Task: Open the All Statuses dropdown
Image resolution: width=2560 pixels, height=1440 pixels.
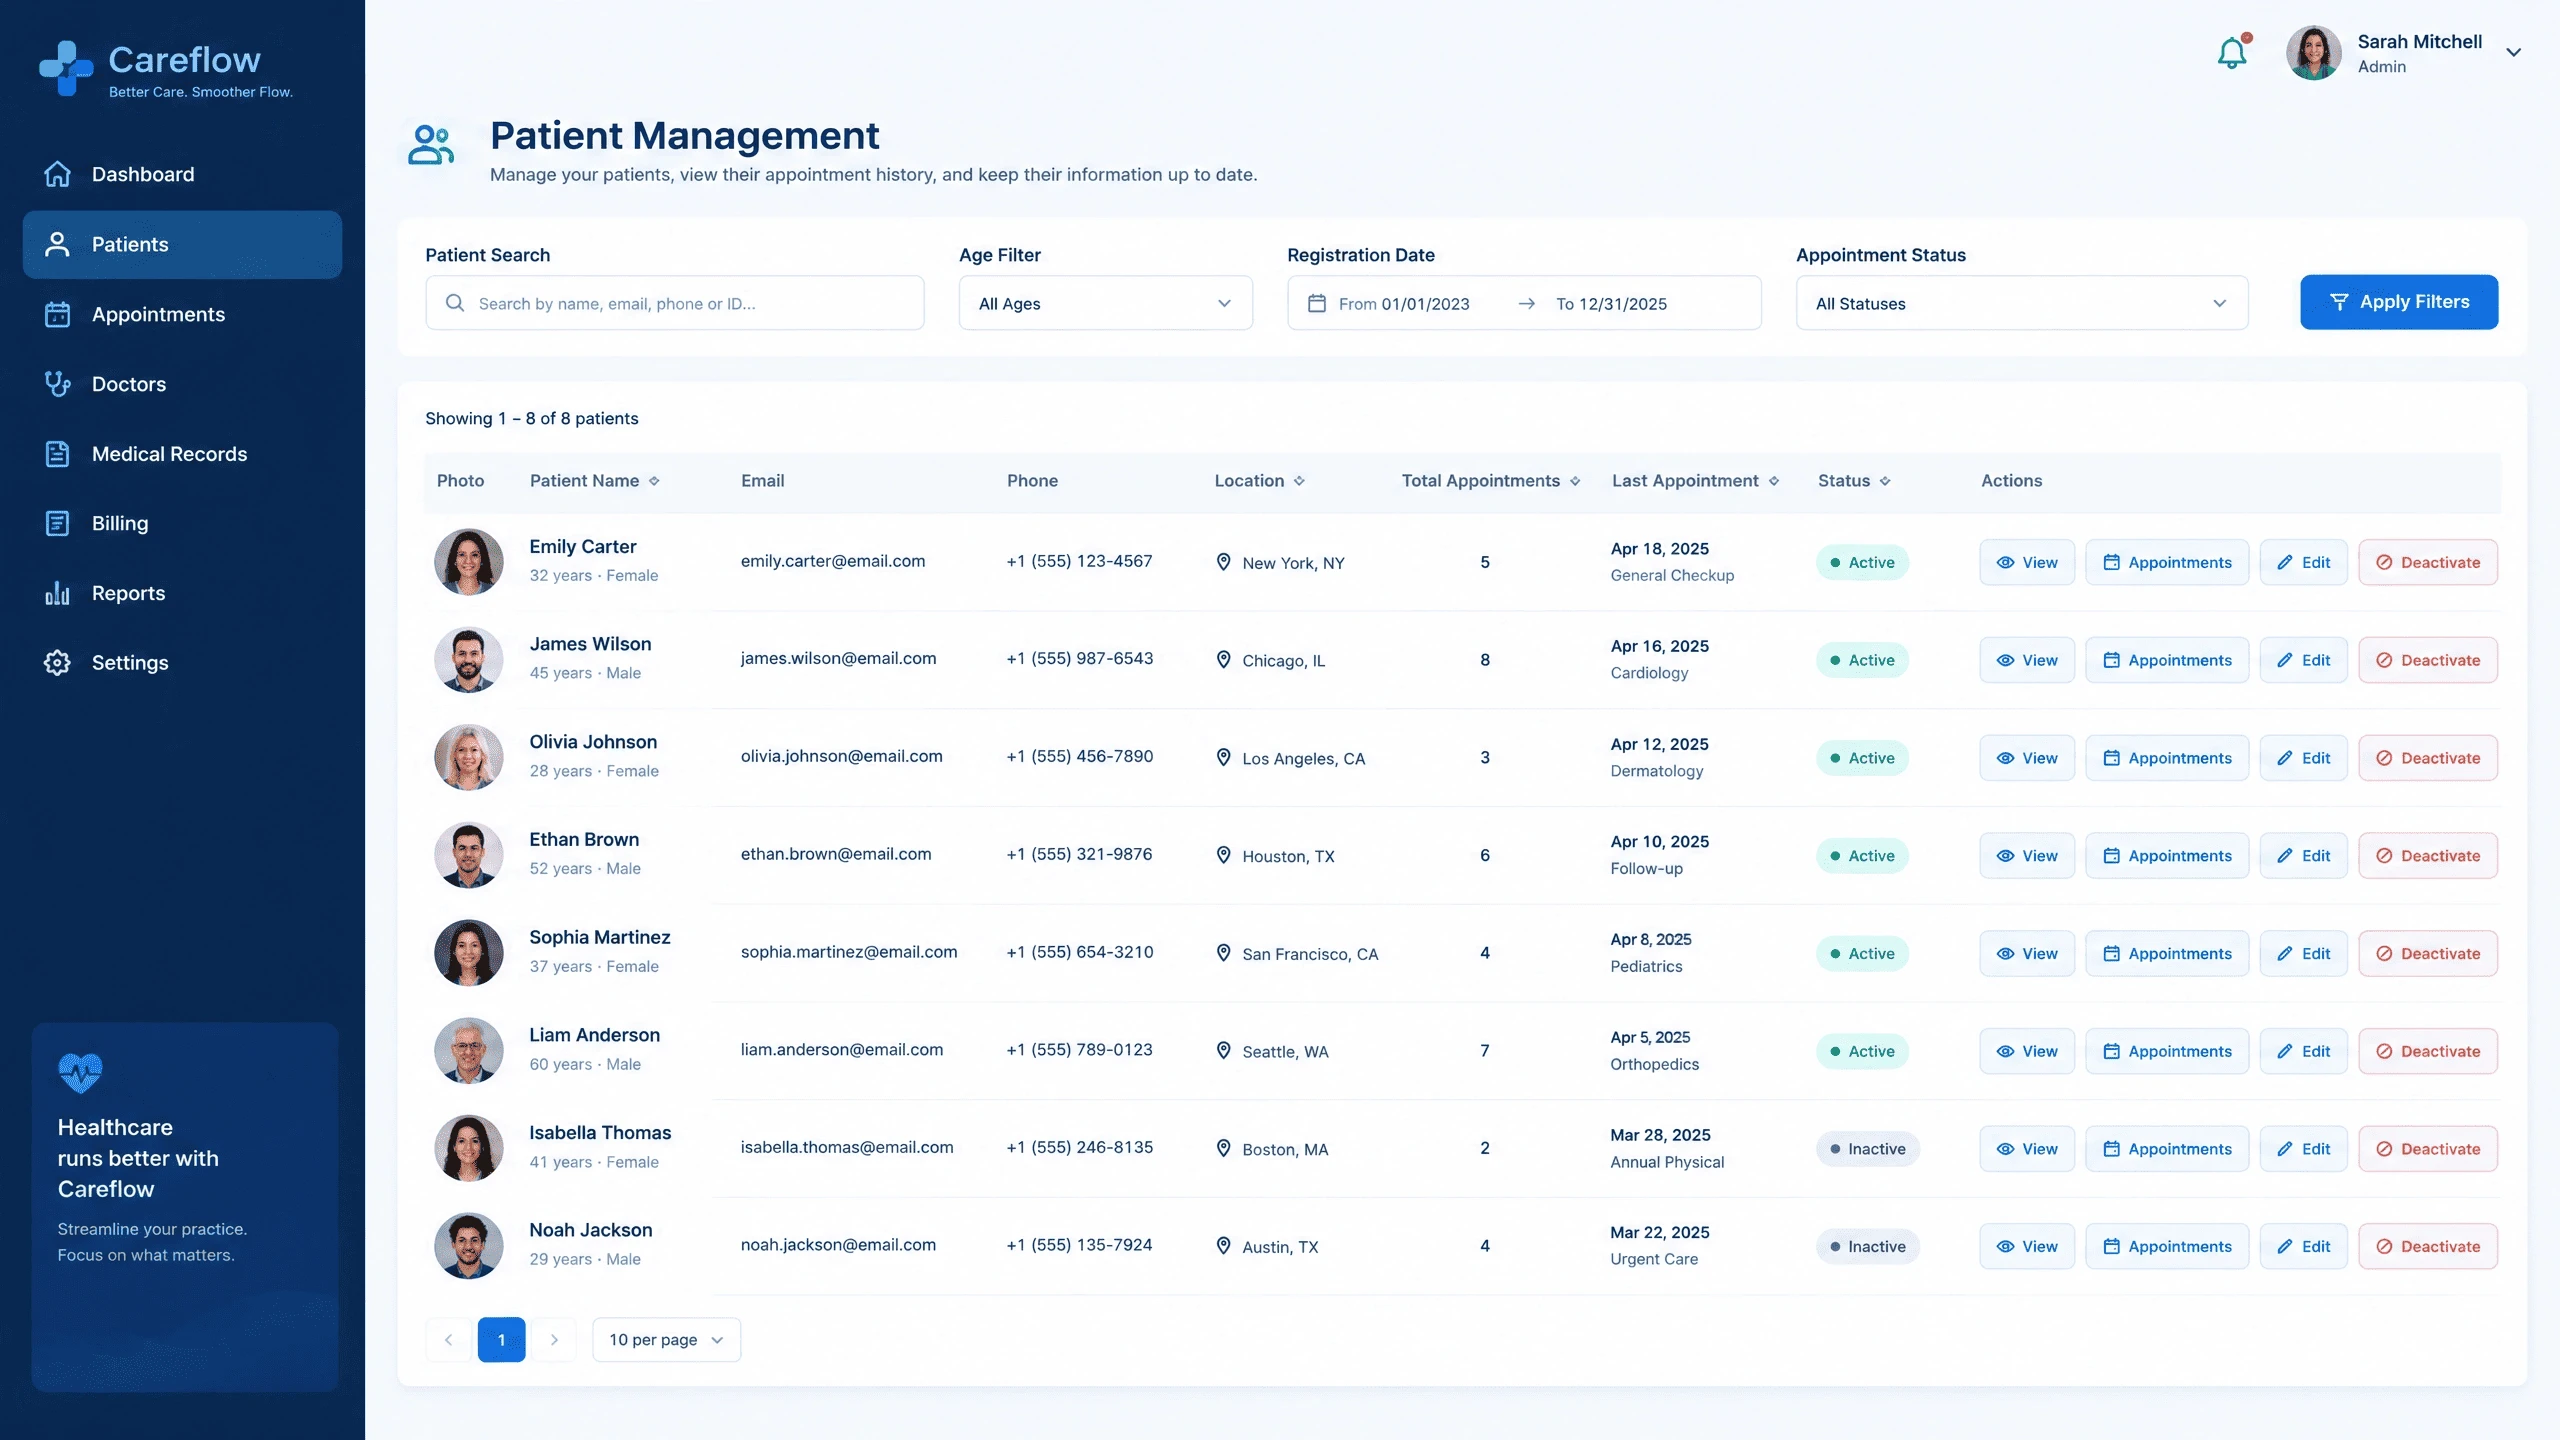Action: pos(2022,303)
